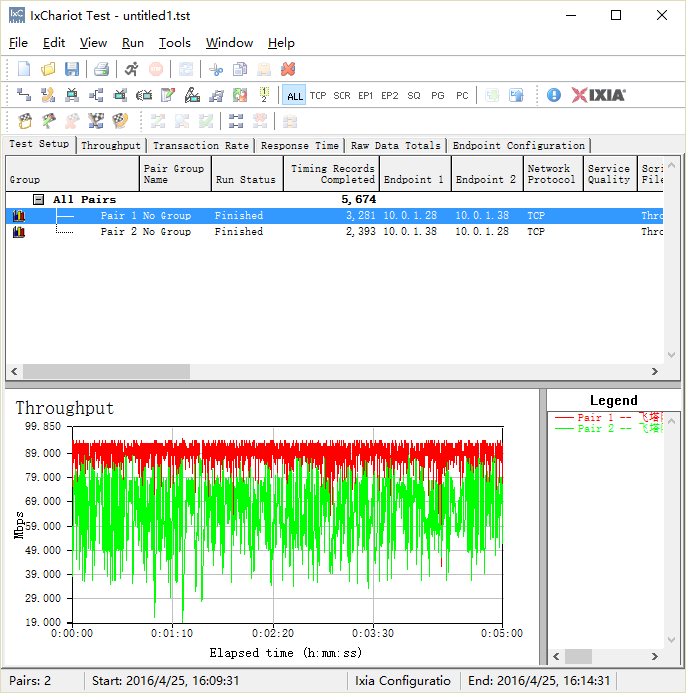Click the pair link layout icon

[x=236, y=121]
